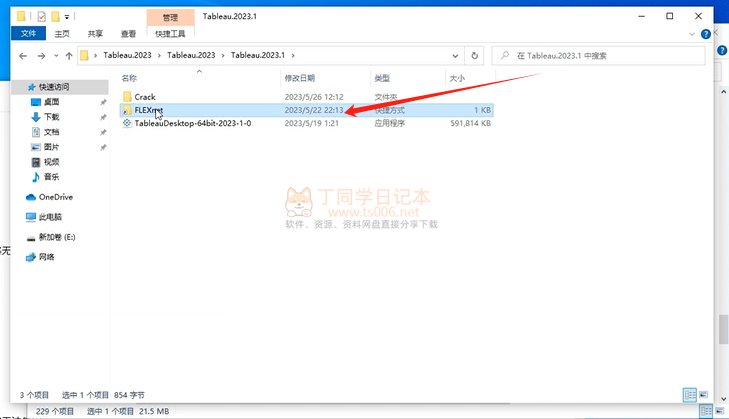Expand chevron after Tableau.2023.1 breadcrumb

coord(293,55)
